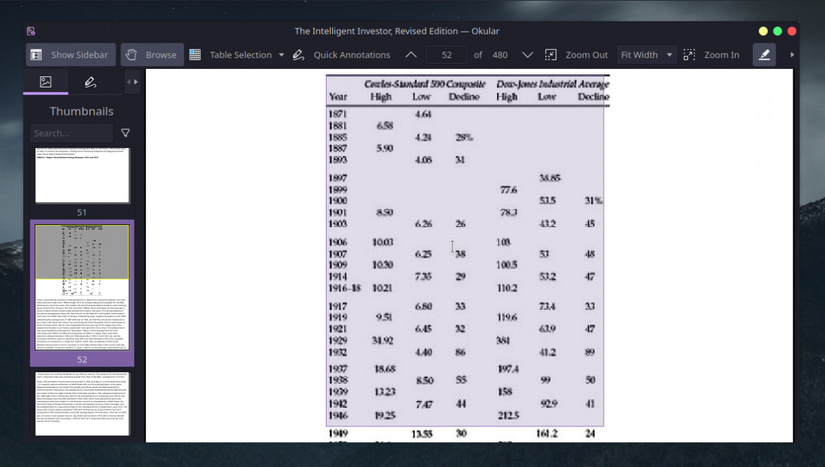
Task: Select the page 51 thumbnail
Action: point(82,175)
